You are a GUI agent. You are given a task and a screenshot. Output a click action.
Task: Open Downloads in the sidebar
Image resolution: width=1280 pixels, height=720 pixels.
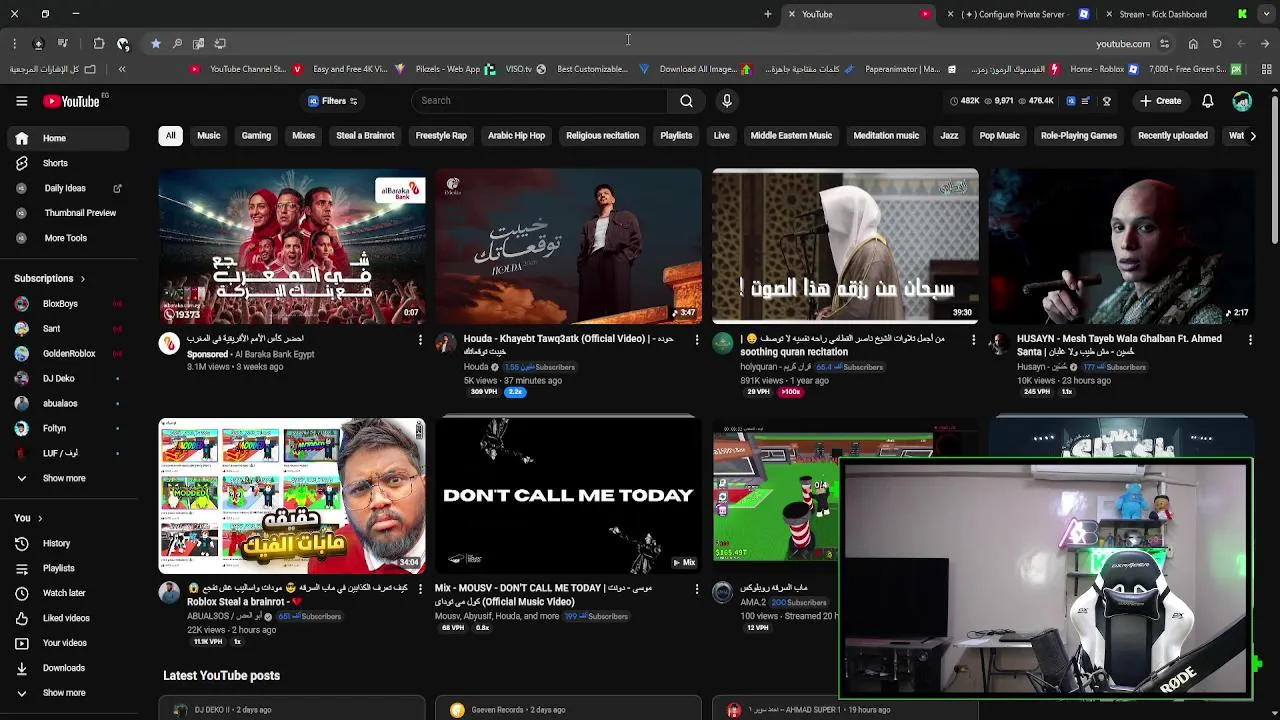click(63, 668)
